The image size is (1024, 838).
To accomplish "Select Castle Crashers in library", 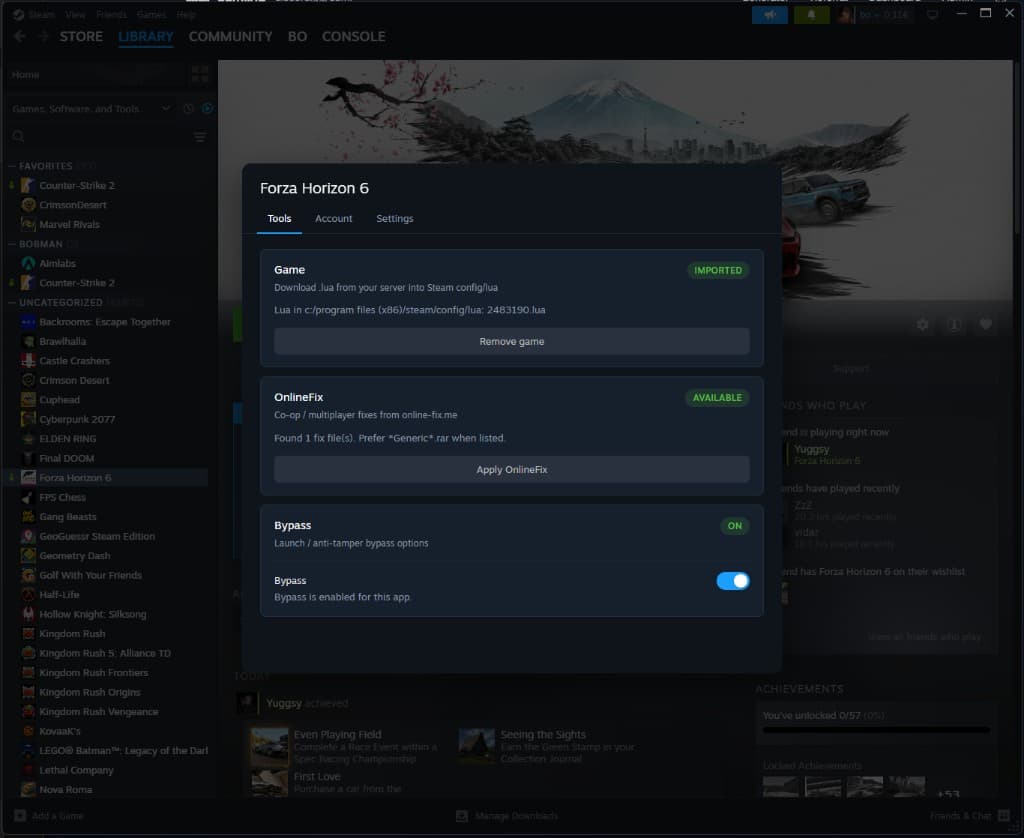I will 74,361.
